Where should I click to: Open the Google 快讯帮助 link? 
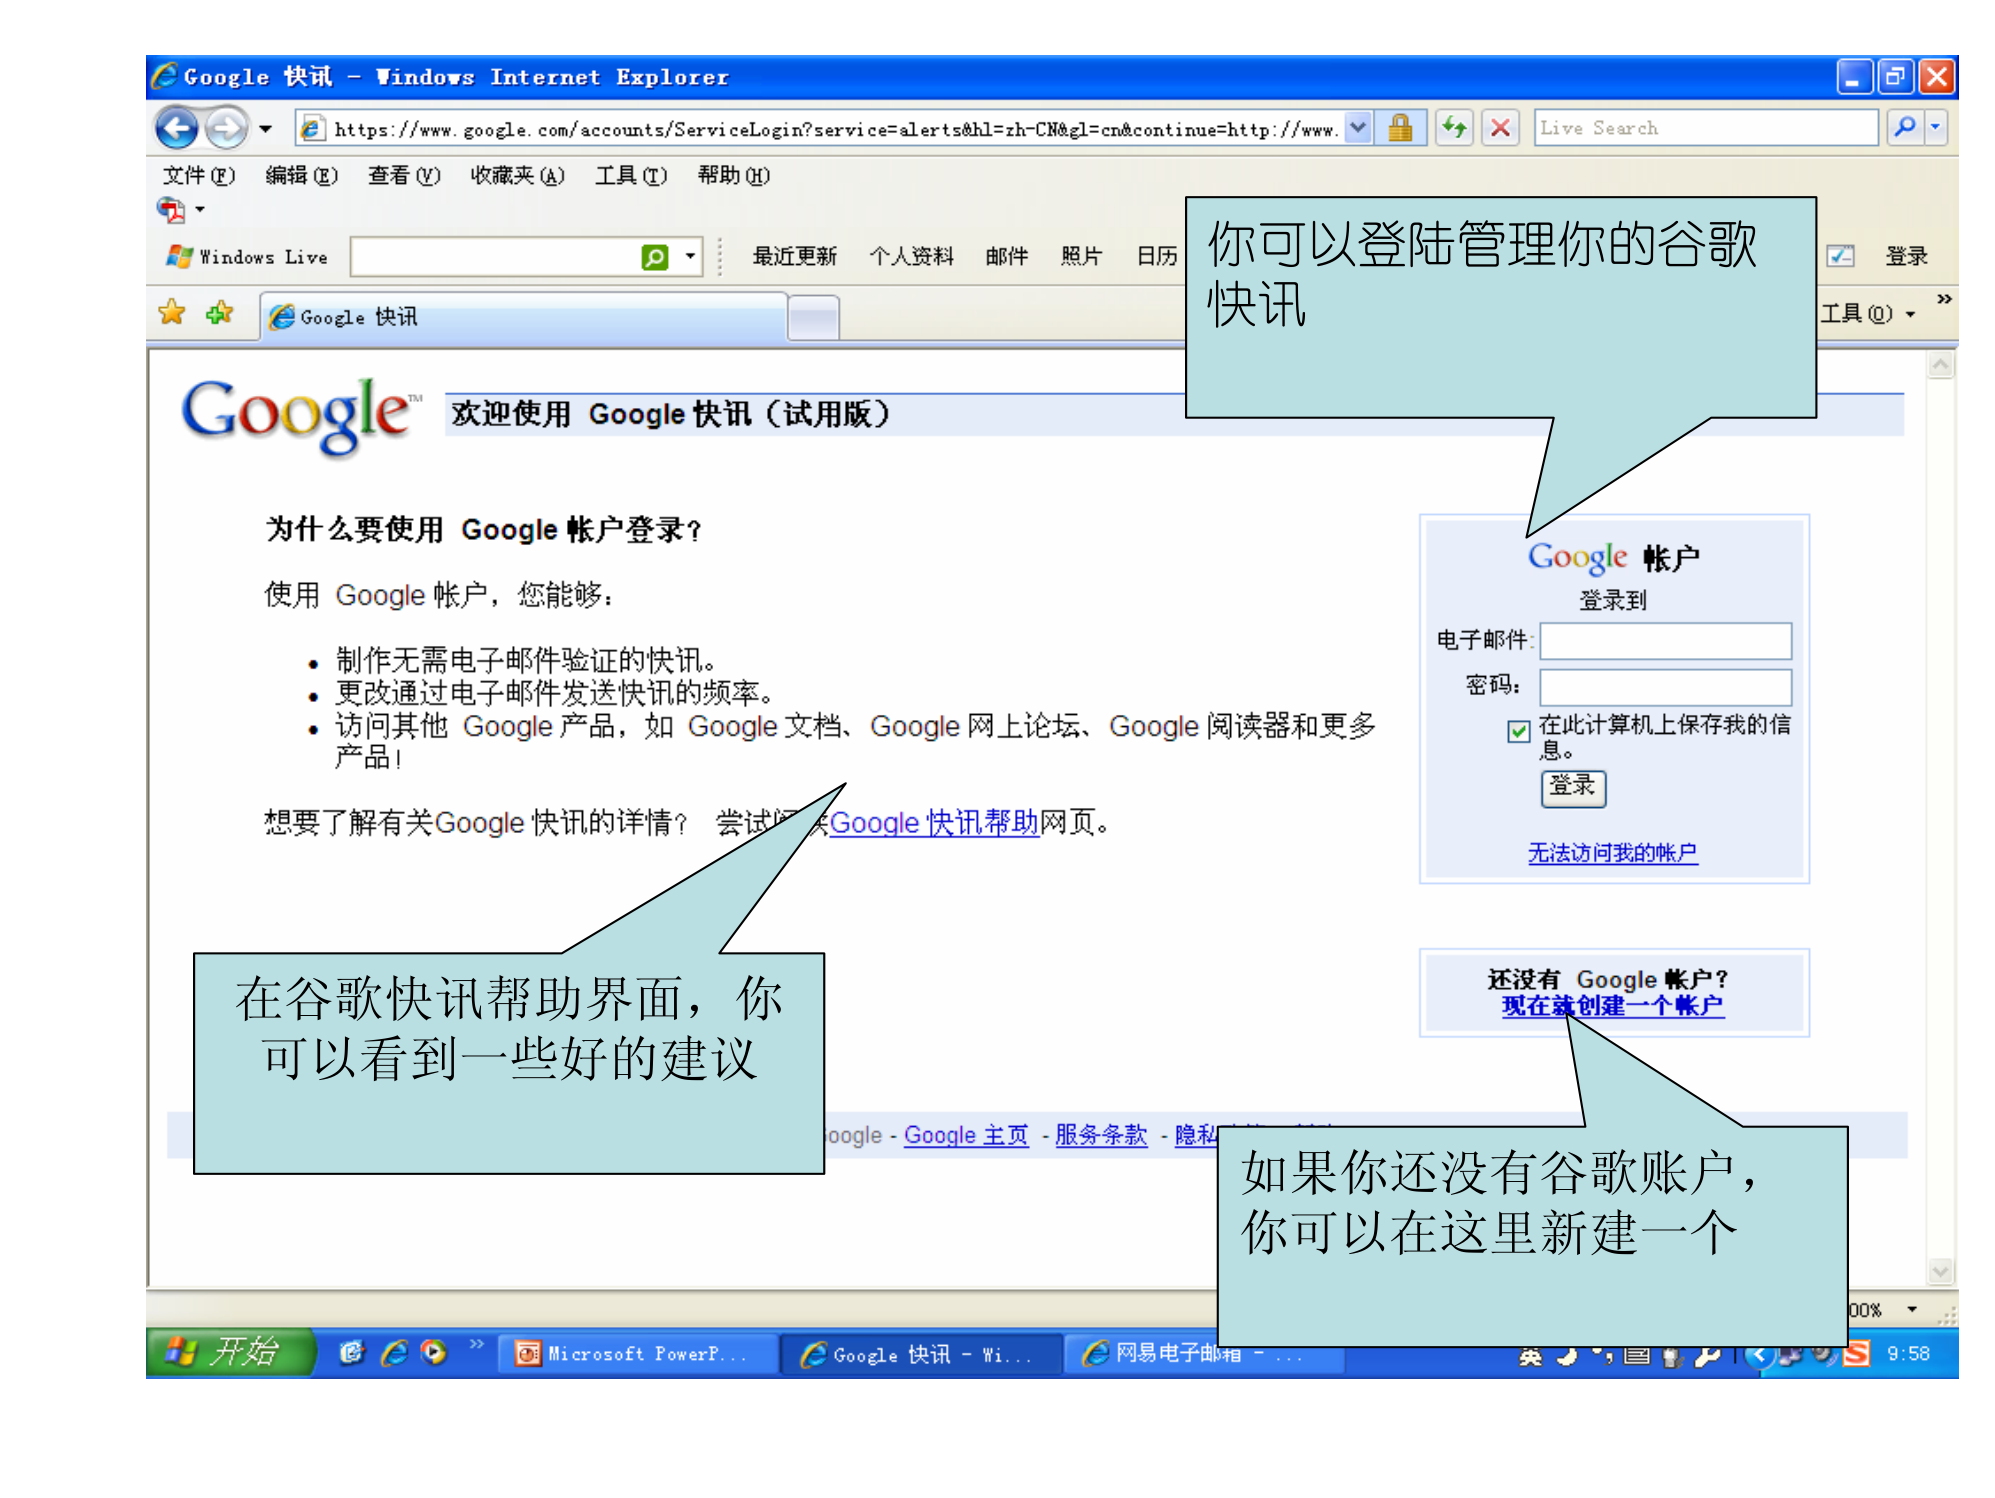pos(934,823)
